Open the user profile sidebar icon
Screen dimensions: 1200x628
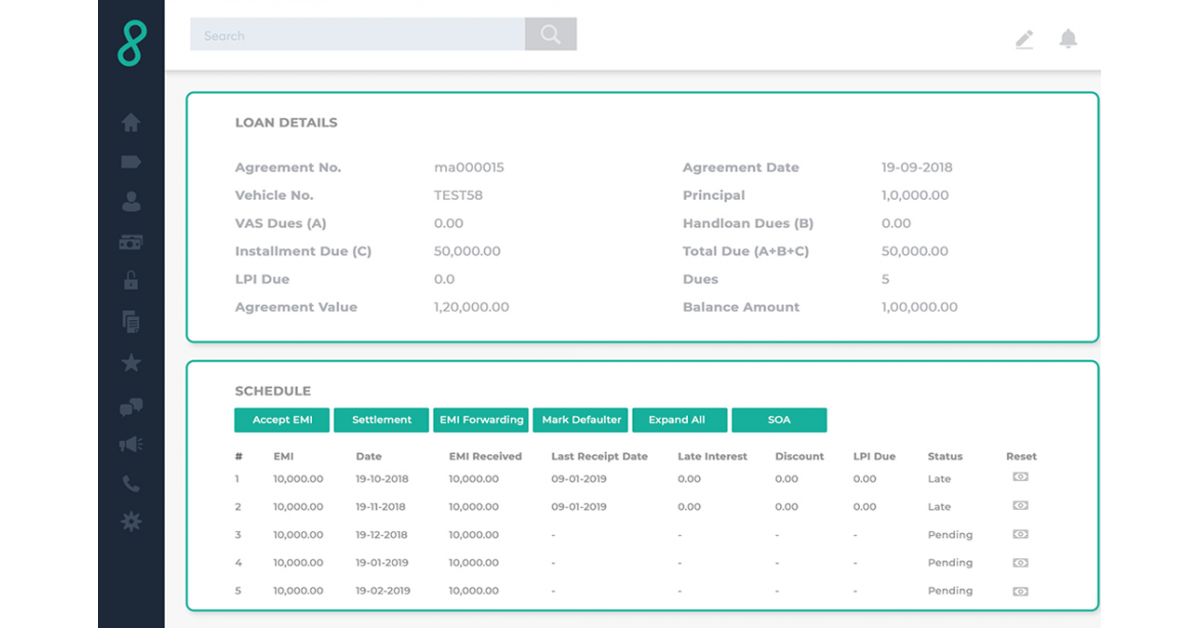coord(131,202)
